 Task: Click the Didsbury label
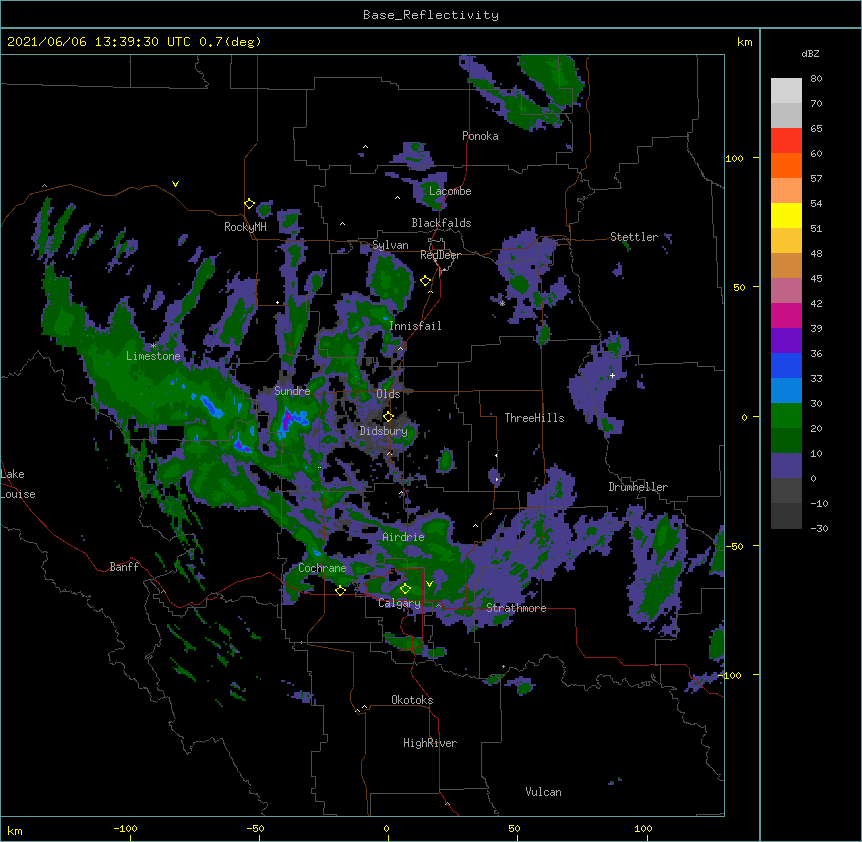(x=384, y=431)
